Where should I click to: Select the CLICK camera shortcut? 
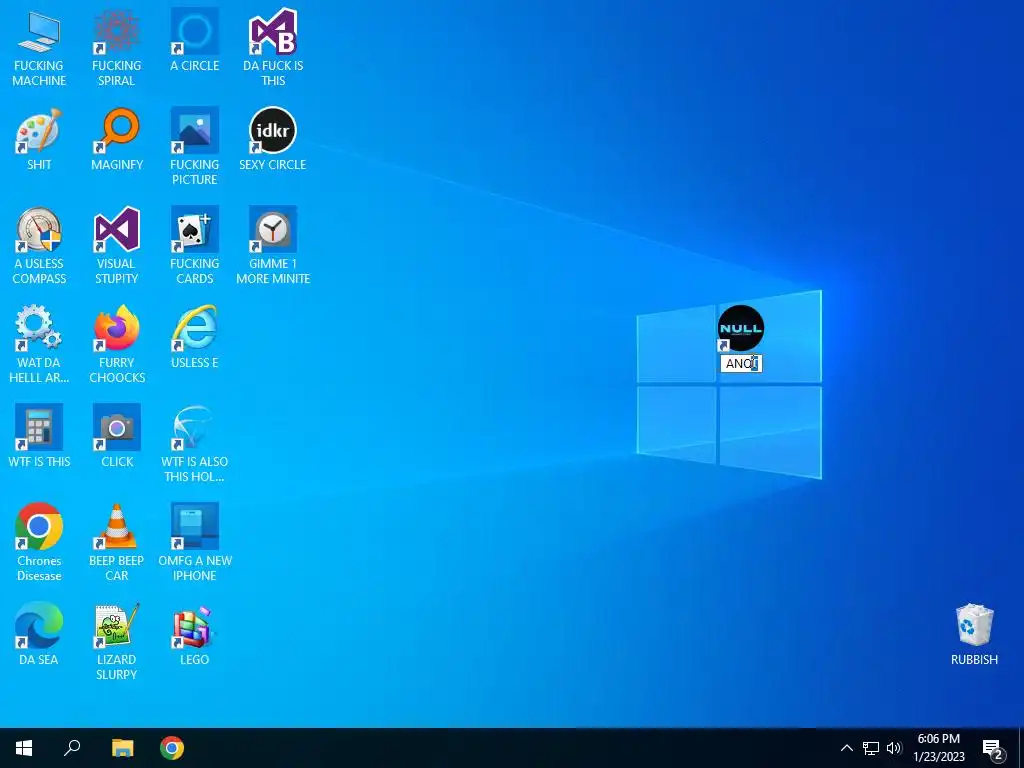coord(116,427)
